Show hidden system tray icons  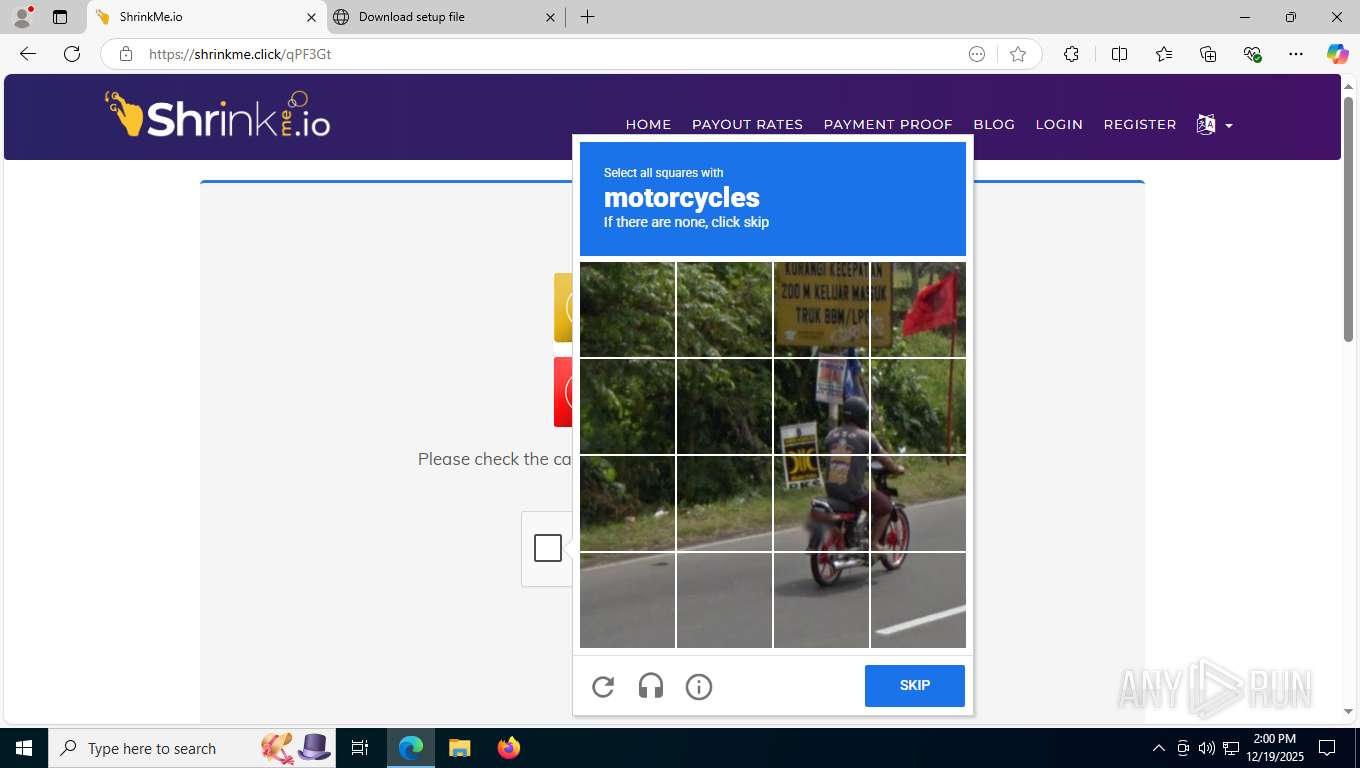[x=1159, y=748]
